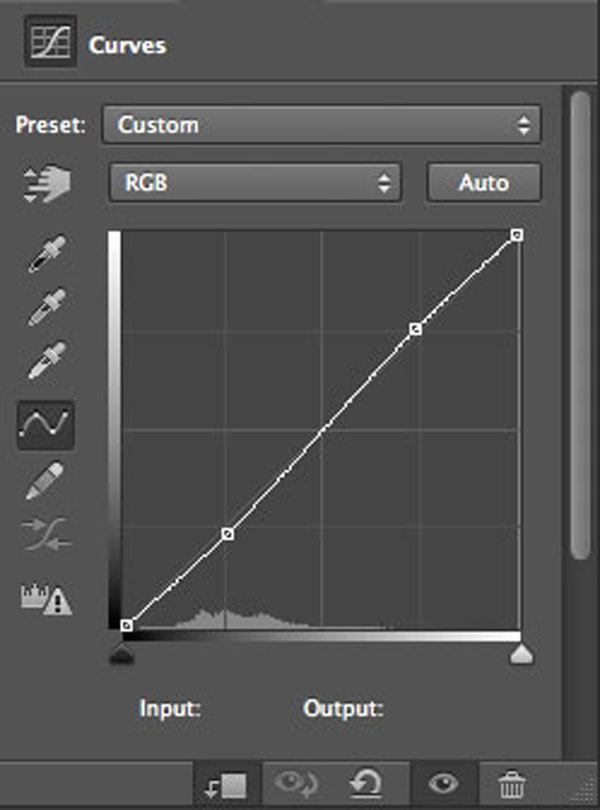Select the on-image targeted adjustment hand tool

tap(47, 183)
